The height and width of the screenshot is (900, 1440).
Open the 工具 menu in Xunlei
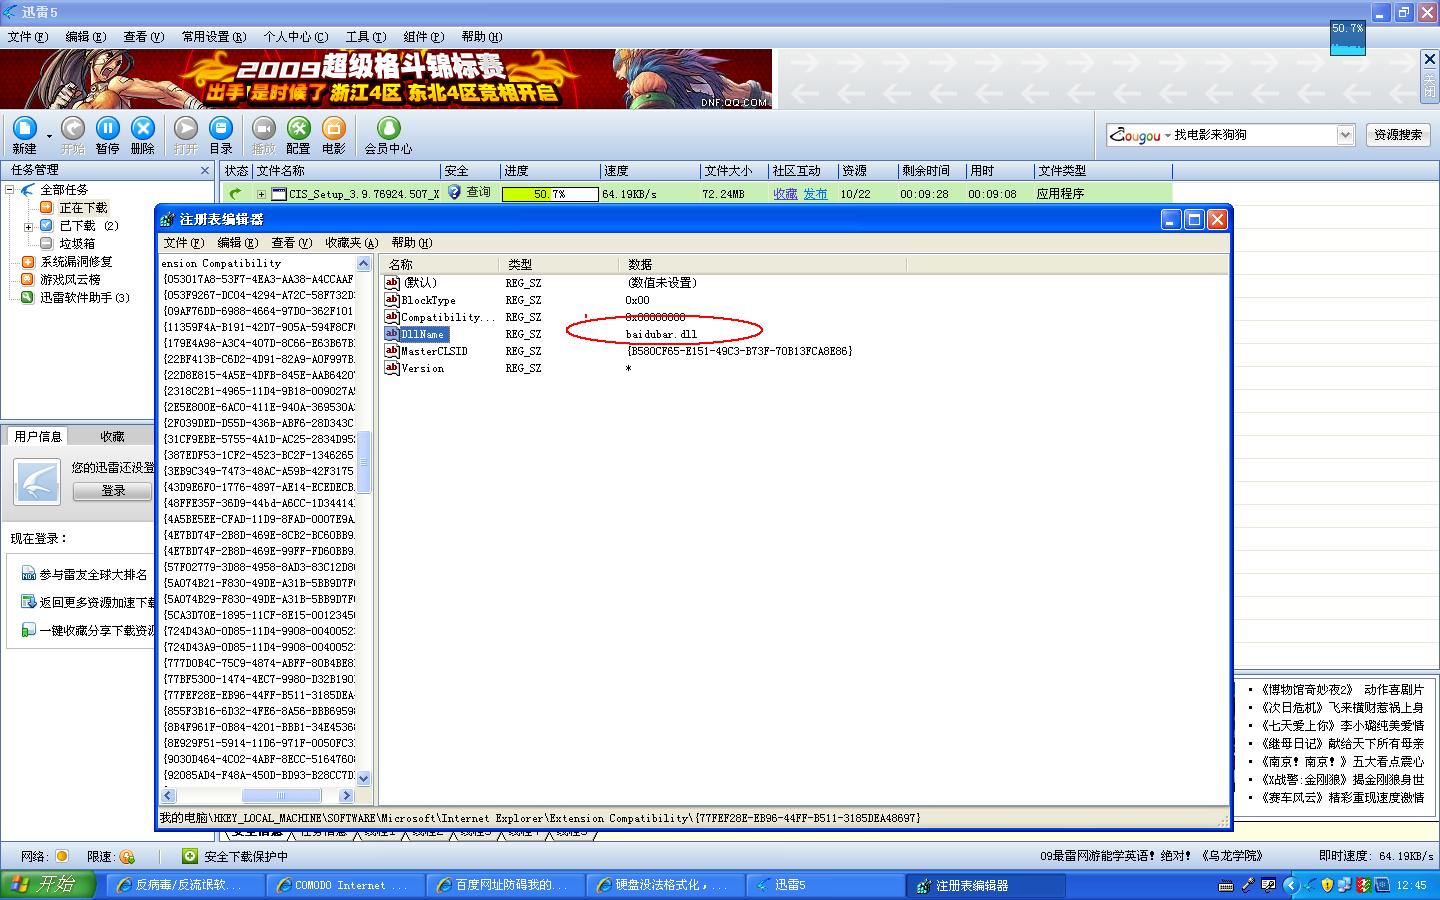click(x=365, y=37)
